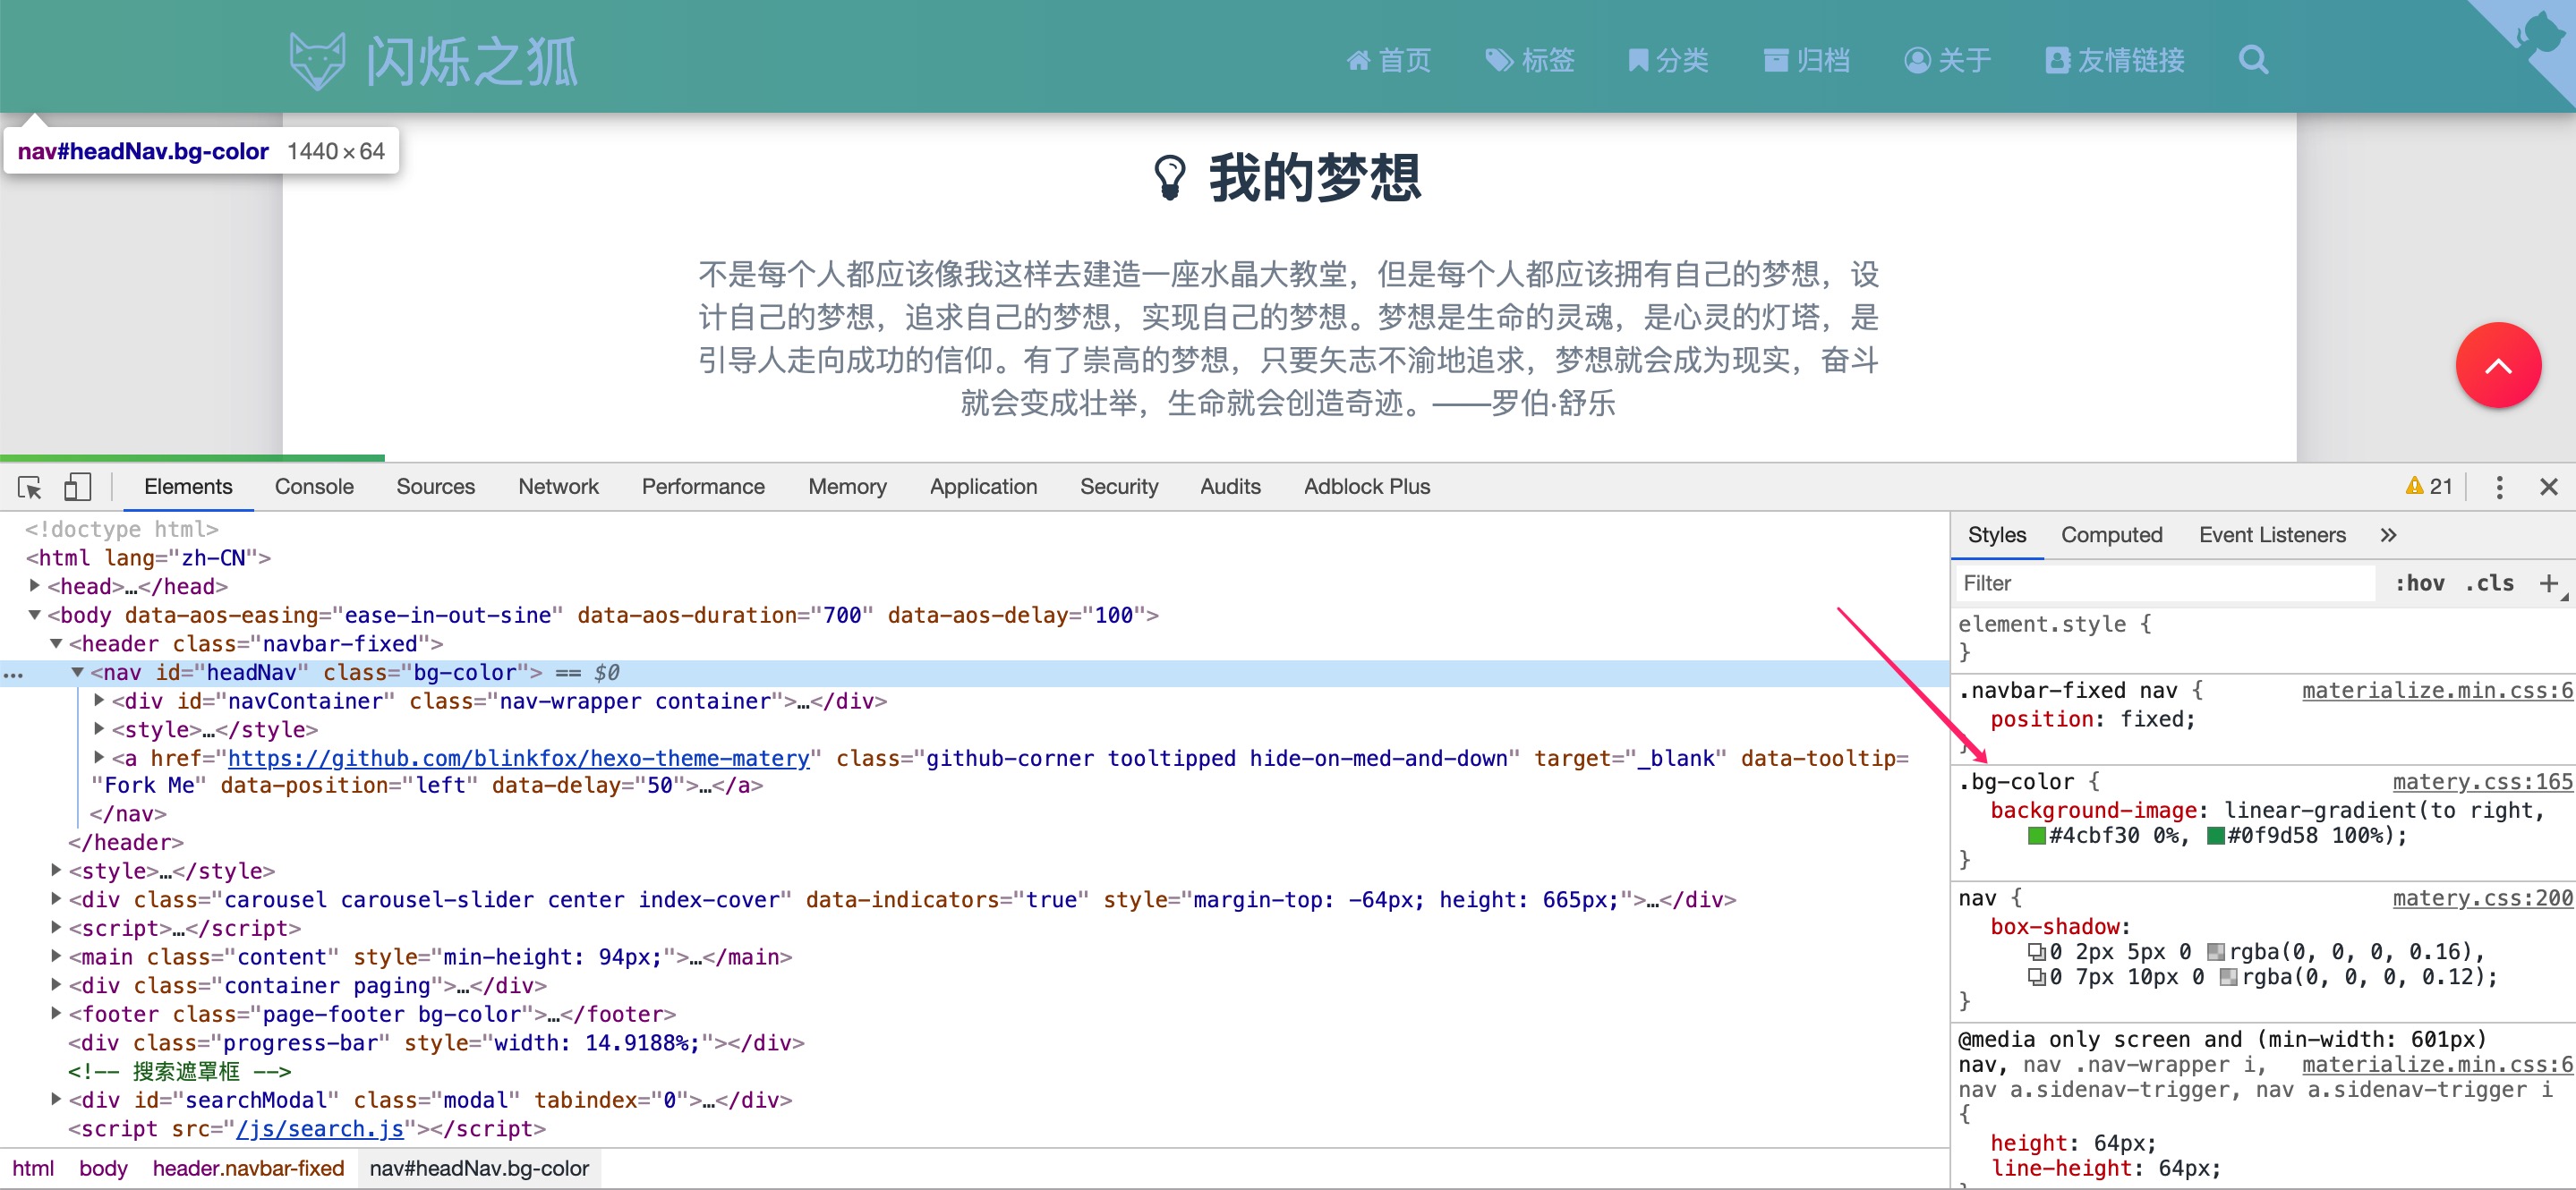
Task: Toggle the :hov element state panel
Action: (x=2419, y=583)
